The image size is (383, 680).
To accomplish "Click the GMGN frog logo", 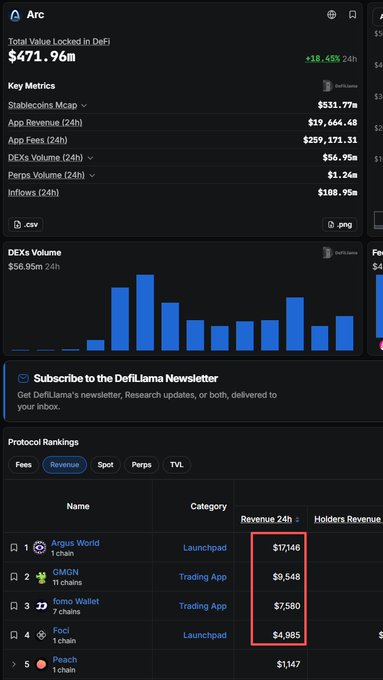I will tap(41, 577).
